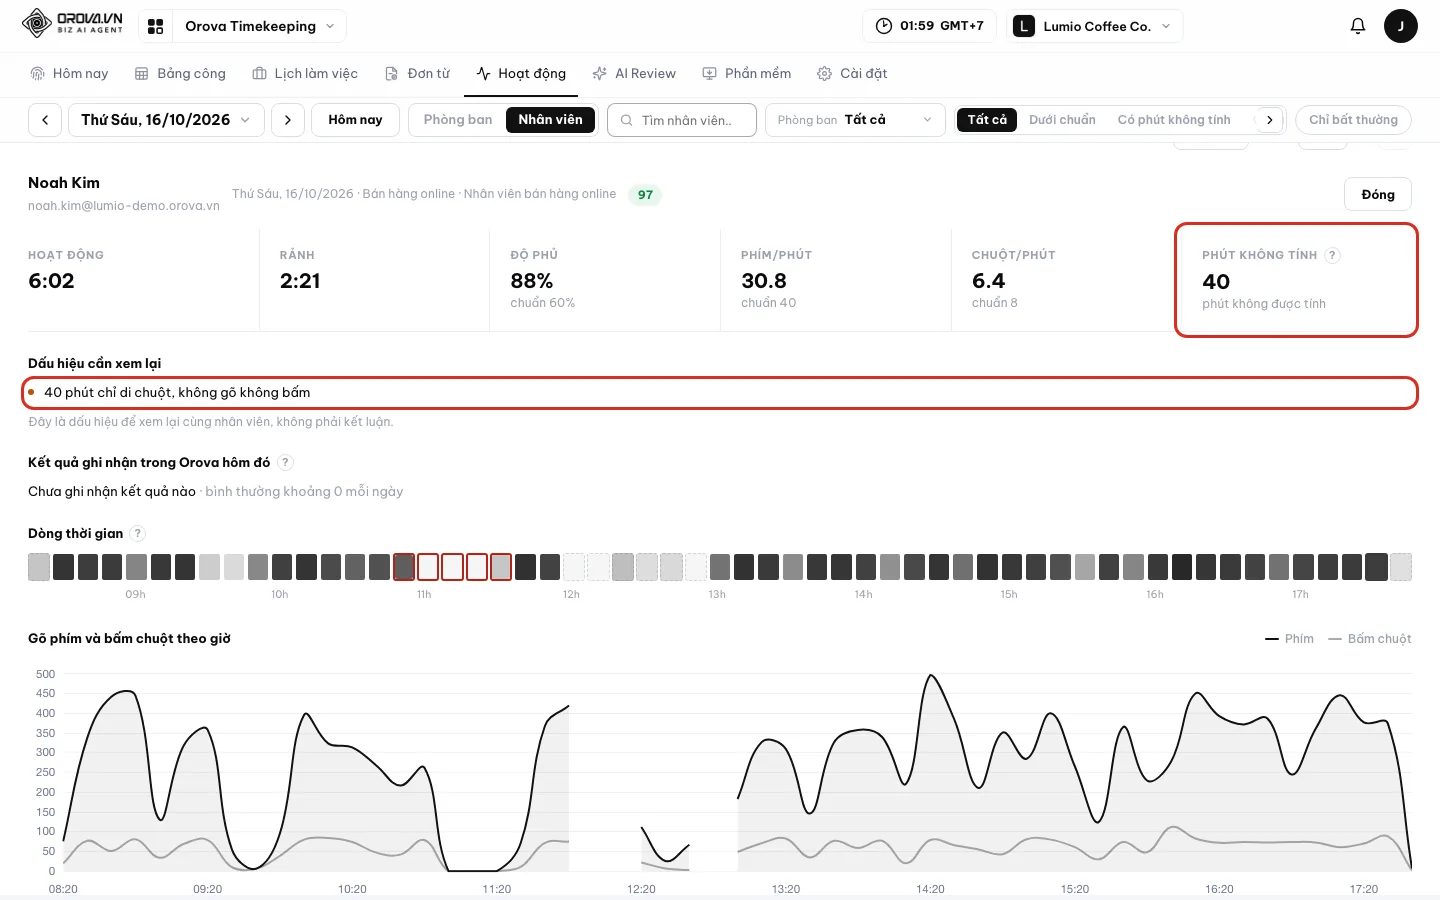
Task: Switch to Bảng công tab
Action: click(x=180, y=74)
